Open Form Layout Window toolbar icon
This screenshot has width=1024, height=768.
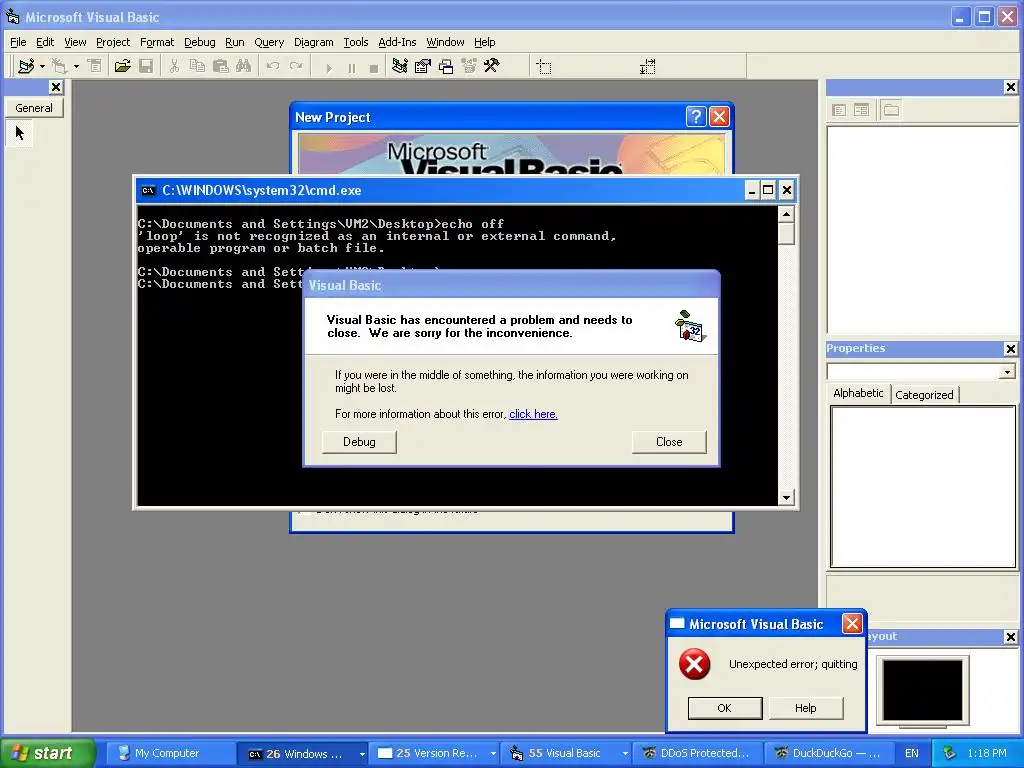[446, 66]
